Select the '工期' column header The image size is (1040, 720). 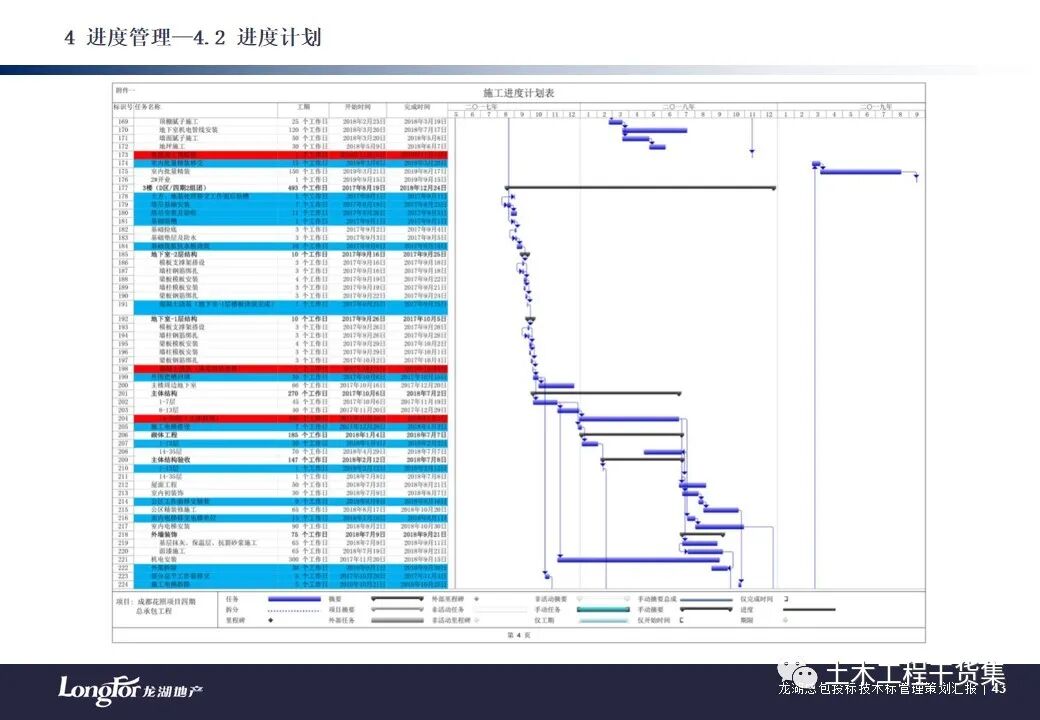[x=303, y=107]
